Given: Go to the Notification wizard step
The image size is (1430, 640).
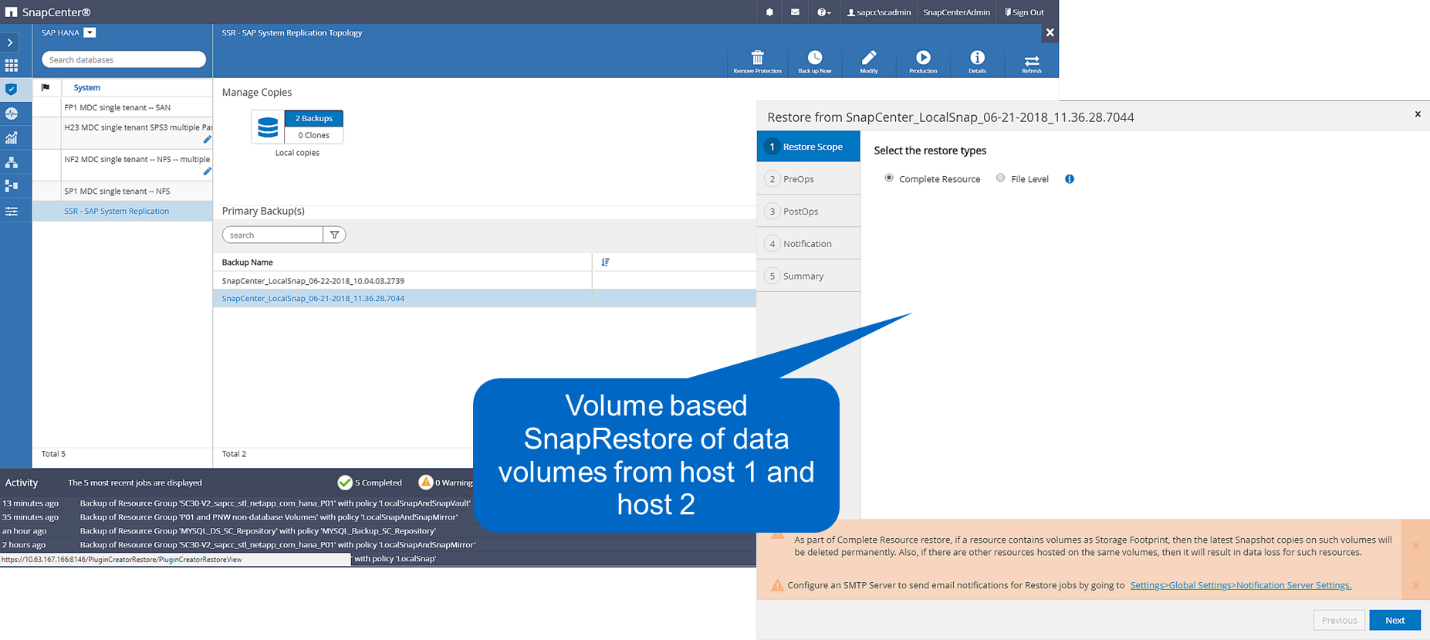Looking at the screenshot, I should tap(807, 244).
